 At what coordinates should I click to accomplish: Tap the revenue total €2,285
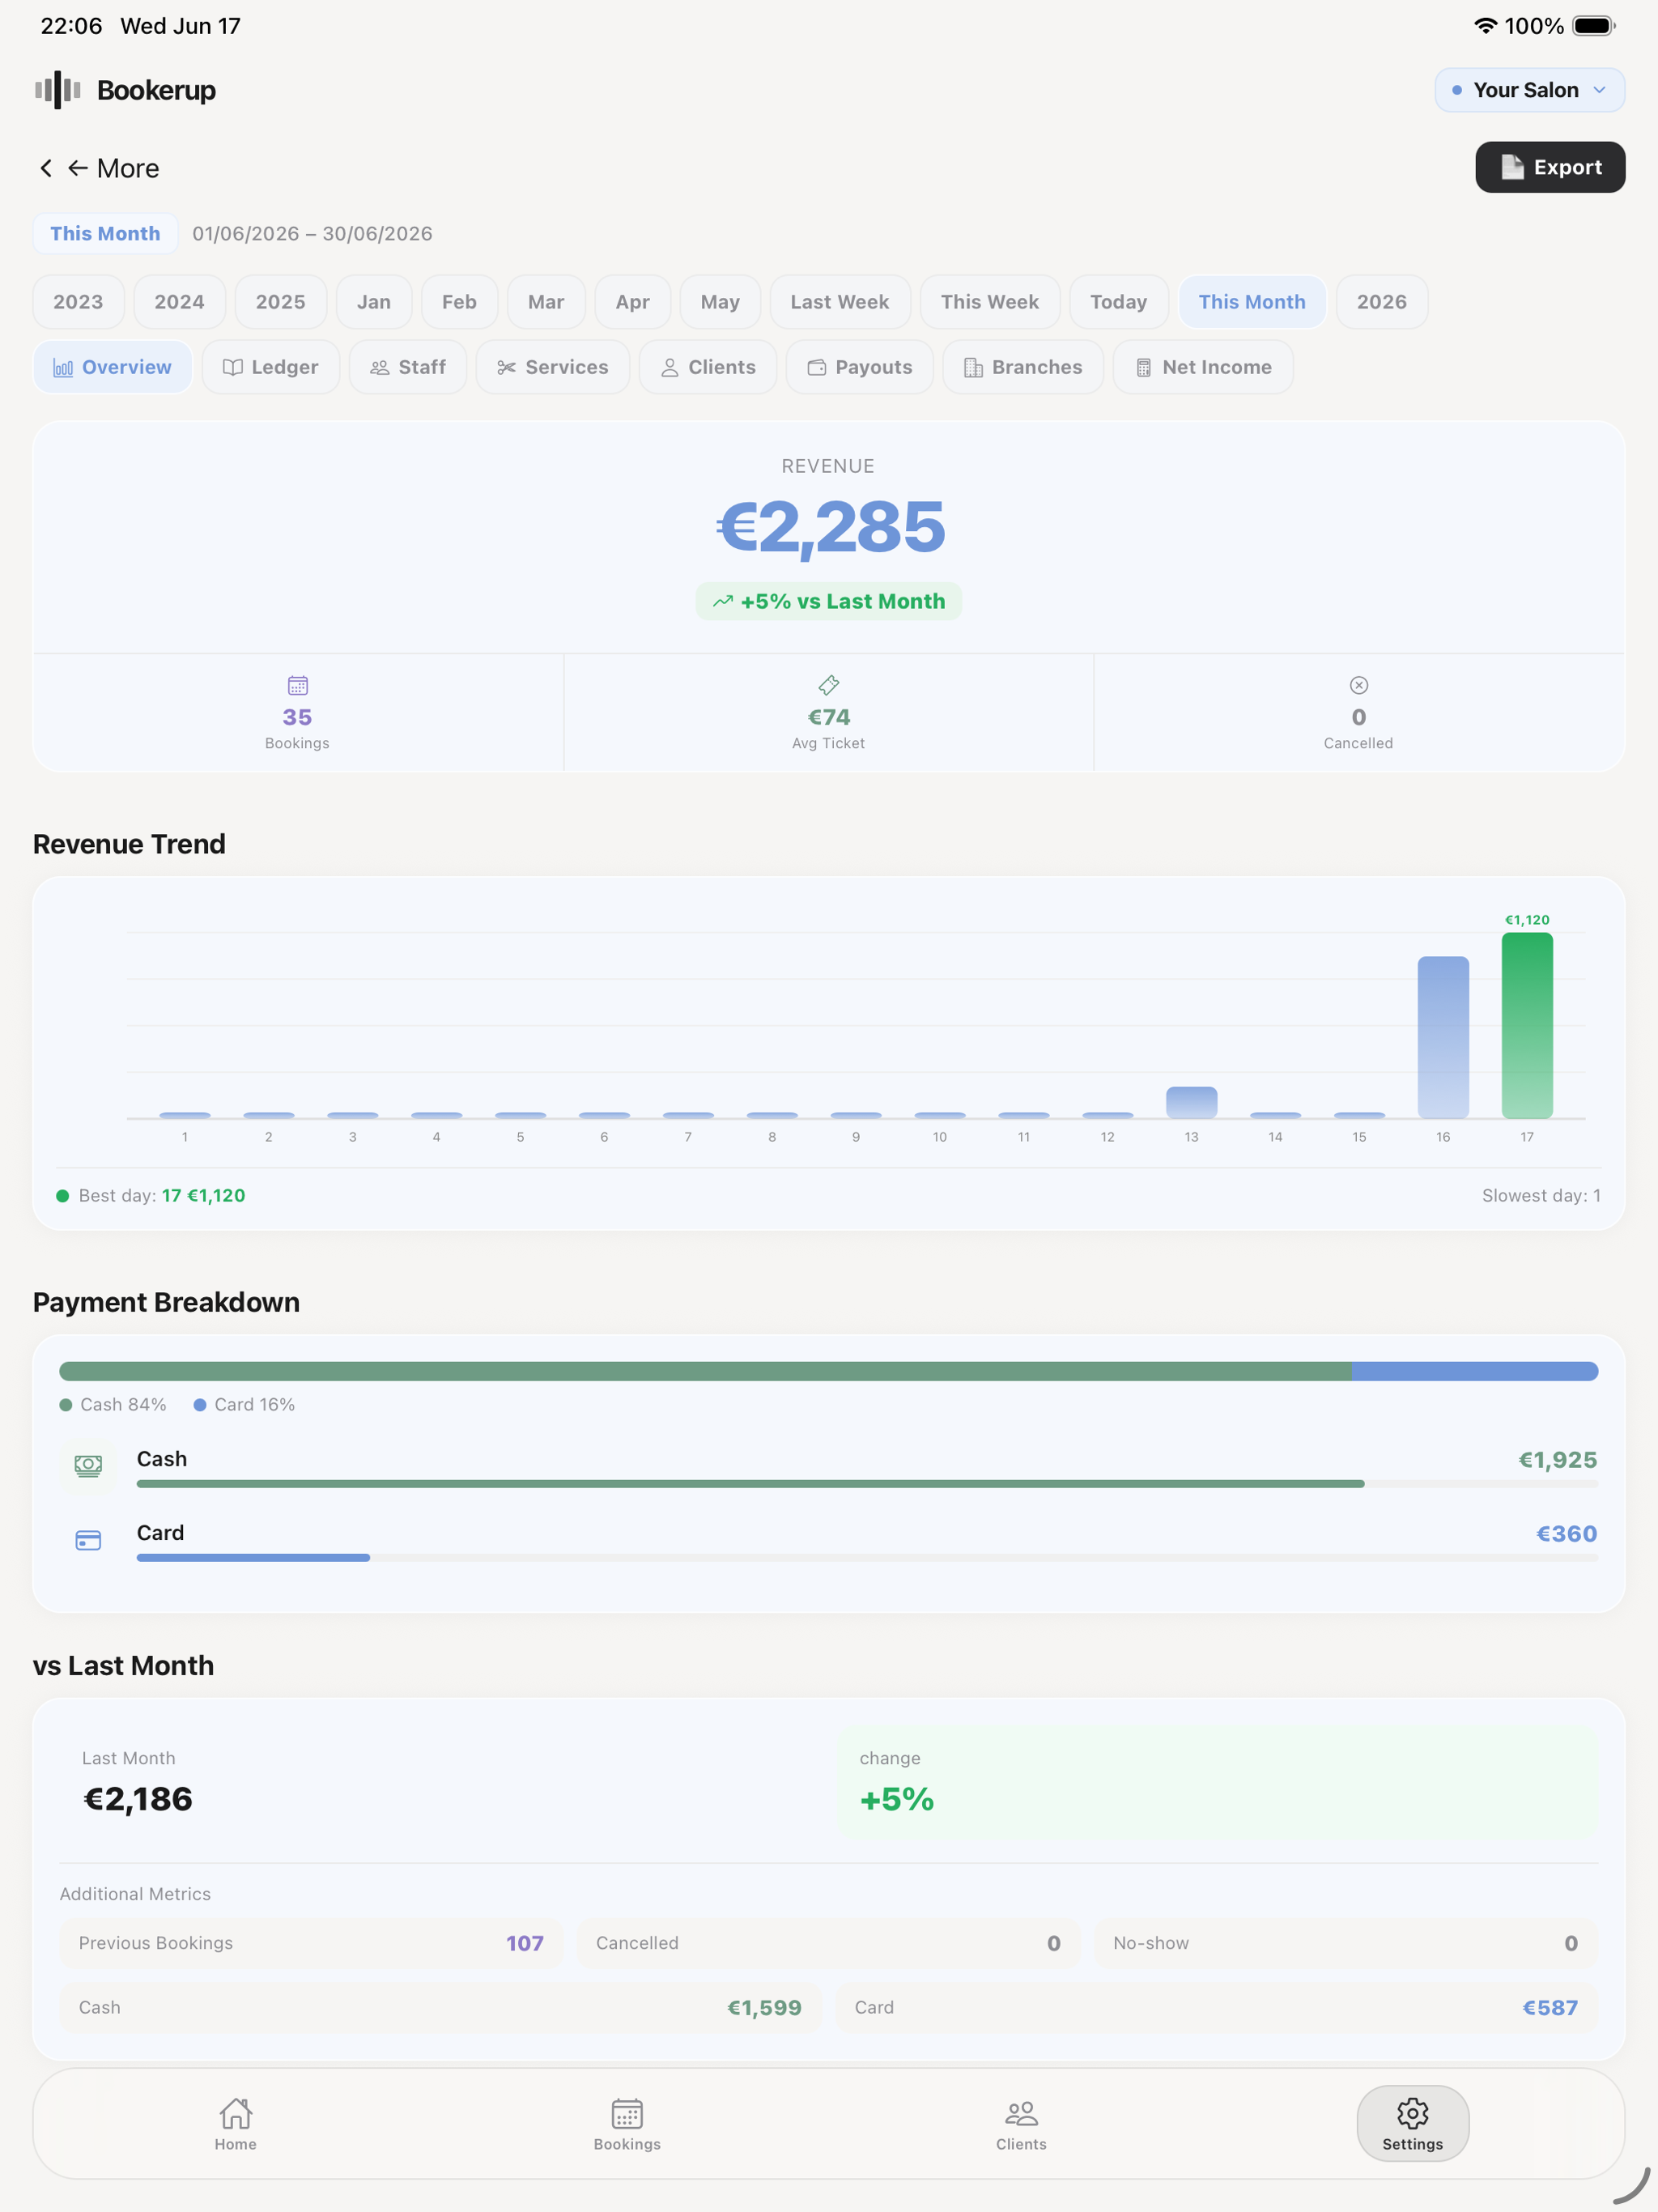[830, 527]
